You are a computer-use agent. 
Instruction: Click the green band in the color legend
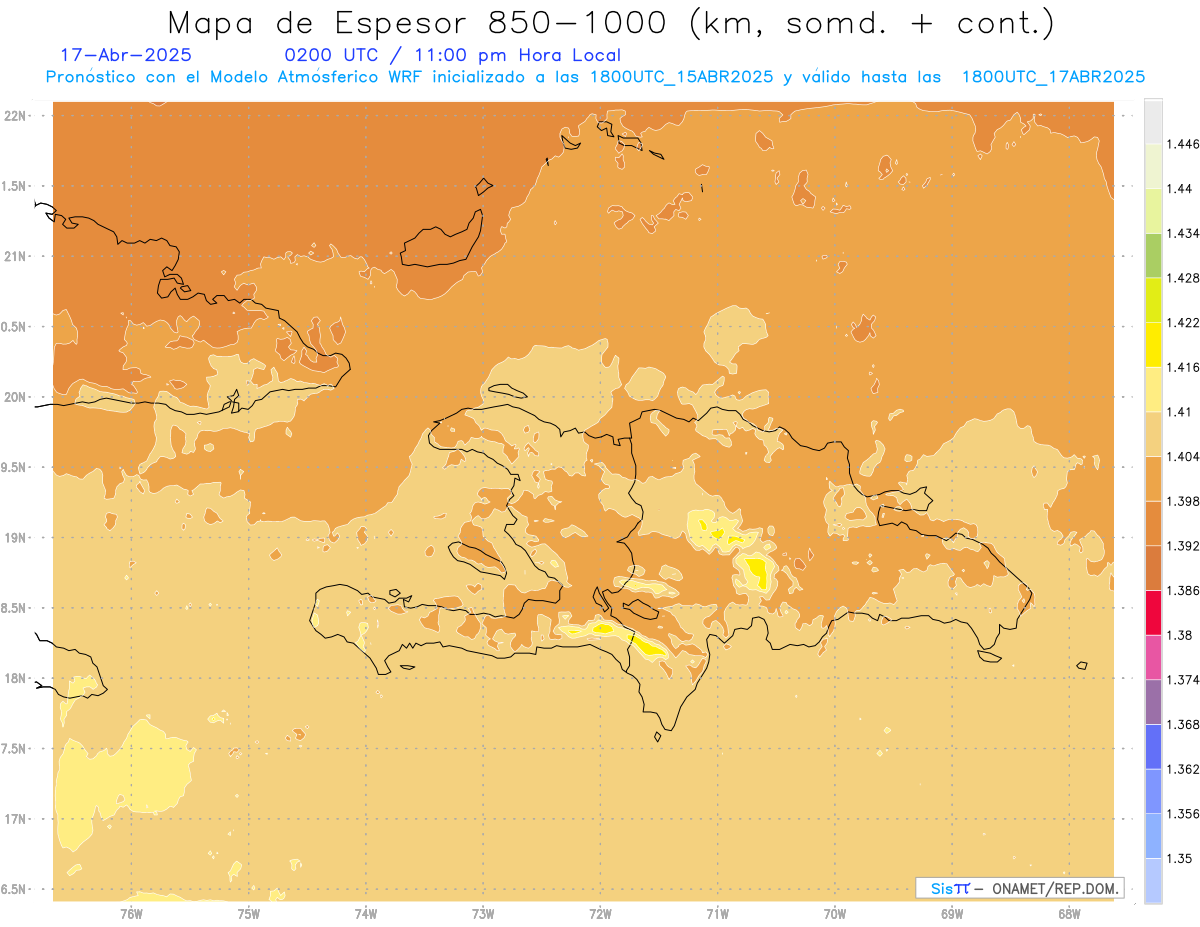(x=1153, y=255)
